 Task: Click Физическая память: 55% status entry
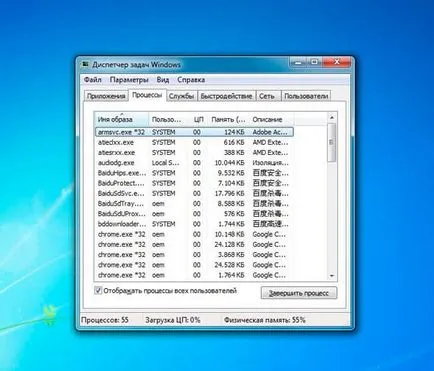265,320
